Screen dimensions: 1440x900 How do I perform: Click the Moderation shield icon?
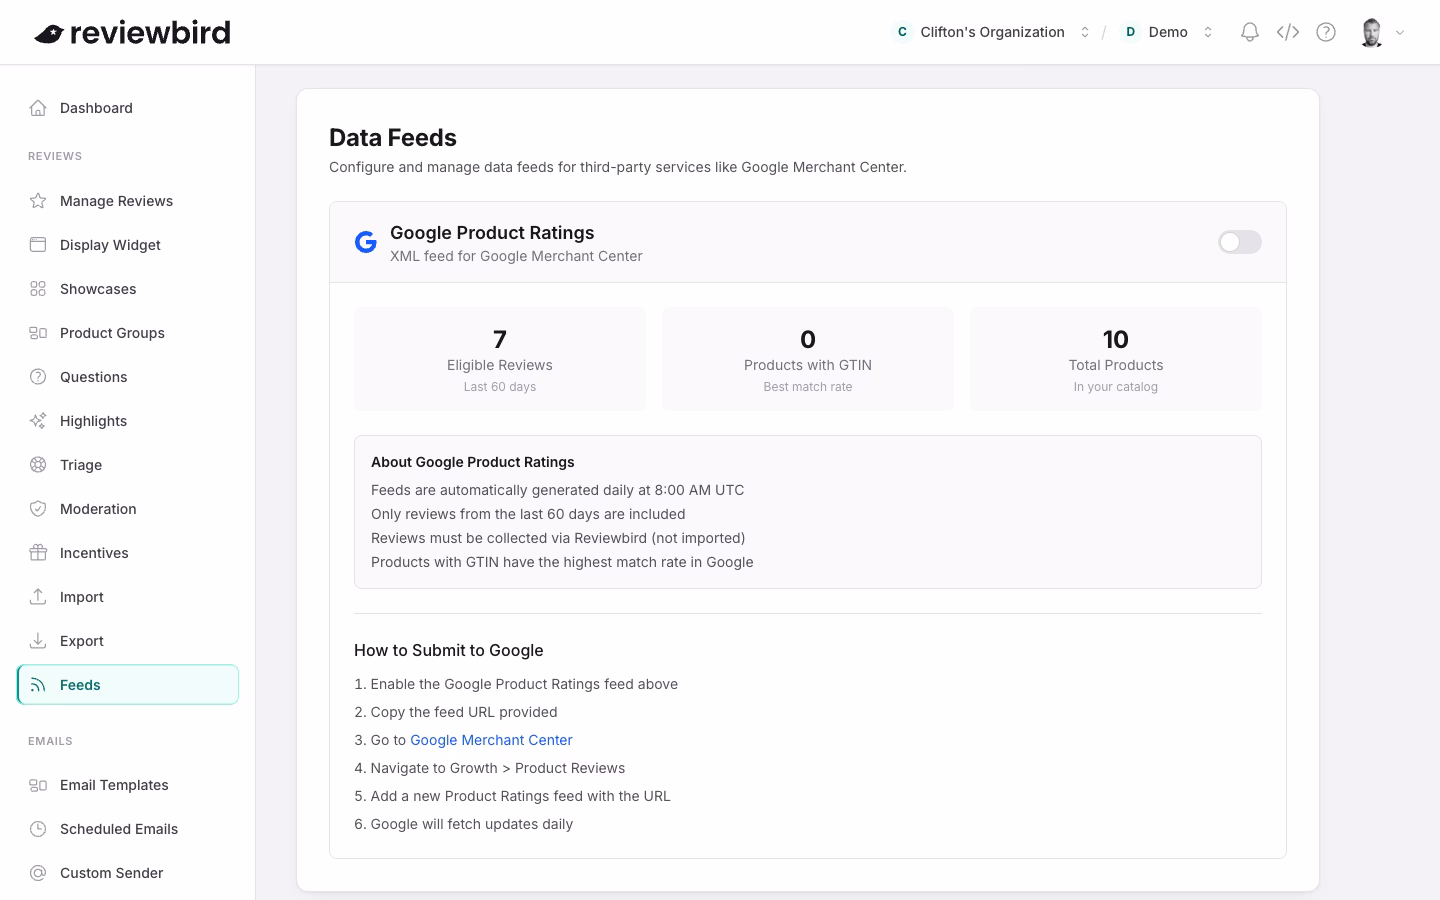(x=38, y=509)
